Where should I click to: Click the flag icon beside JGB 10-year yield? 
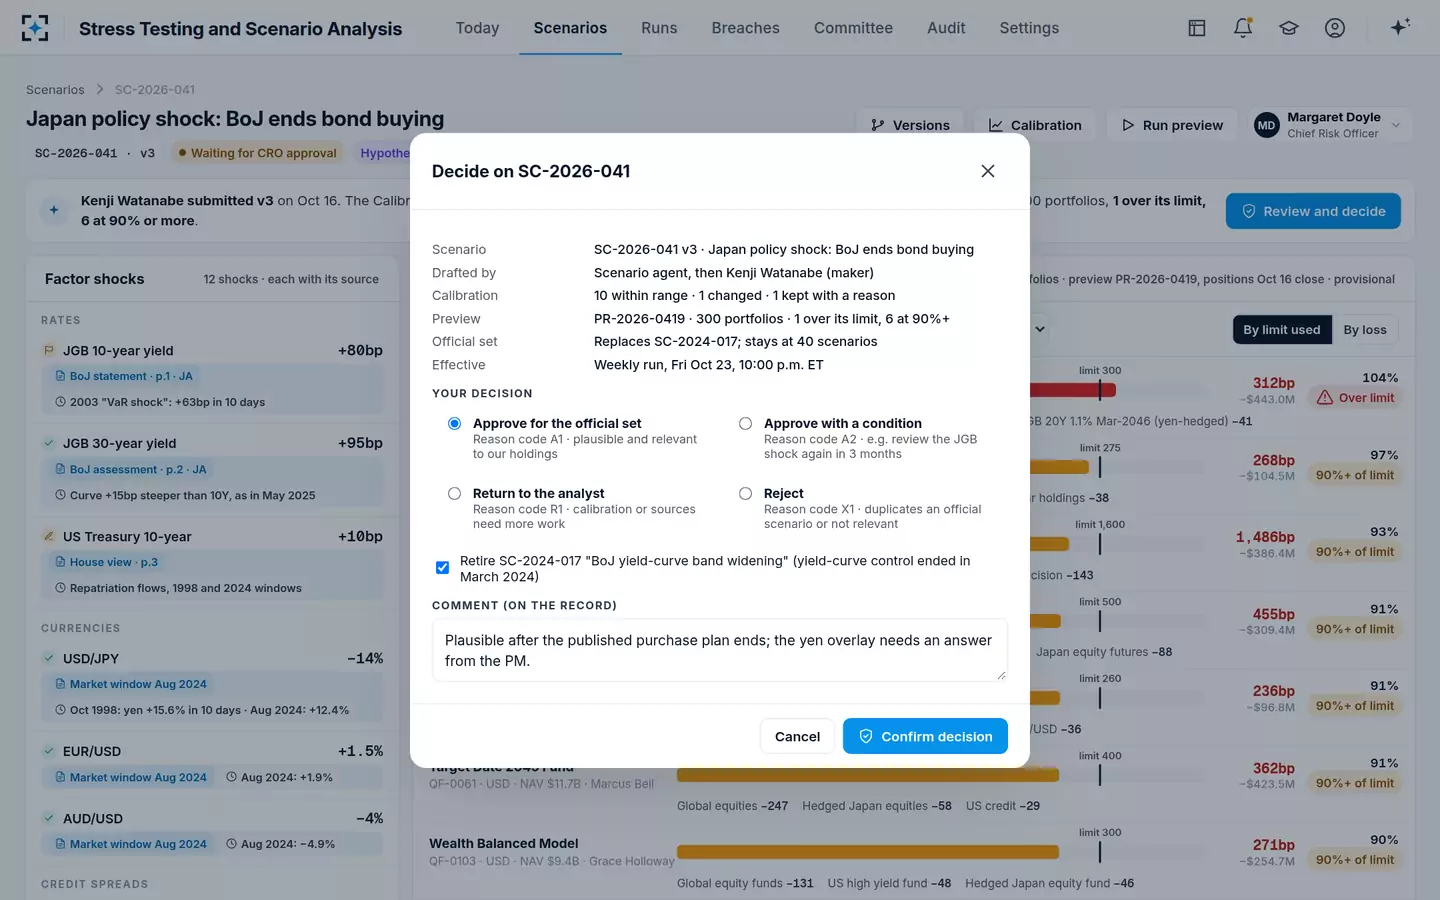pos(48,350)
